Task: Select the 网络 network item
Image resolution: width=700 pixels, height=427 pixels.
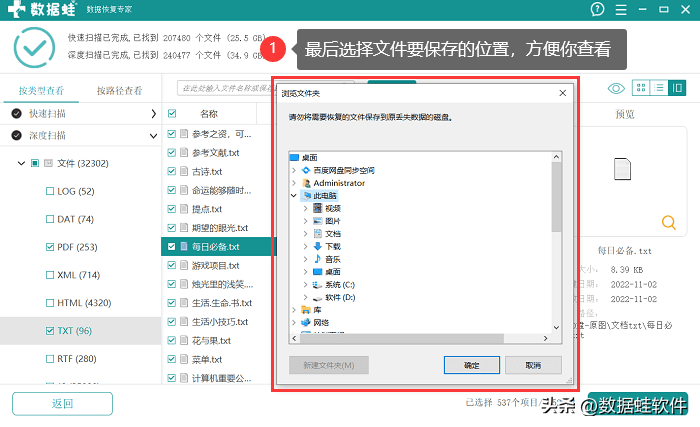Action: 315,322
